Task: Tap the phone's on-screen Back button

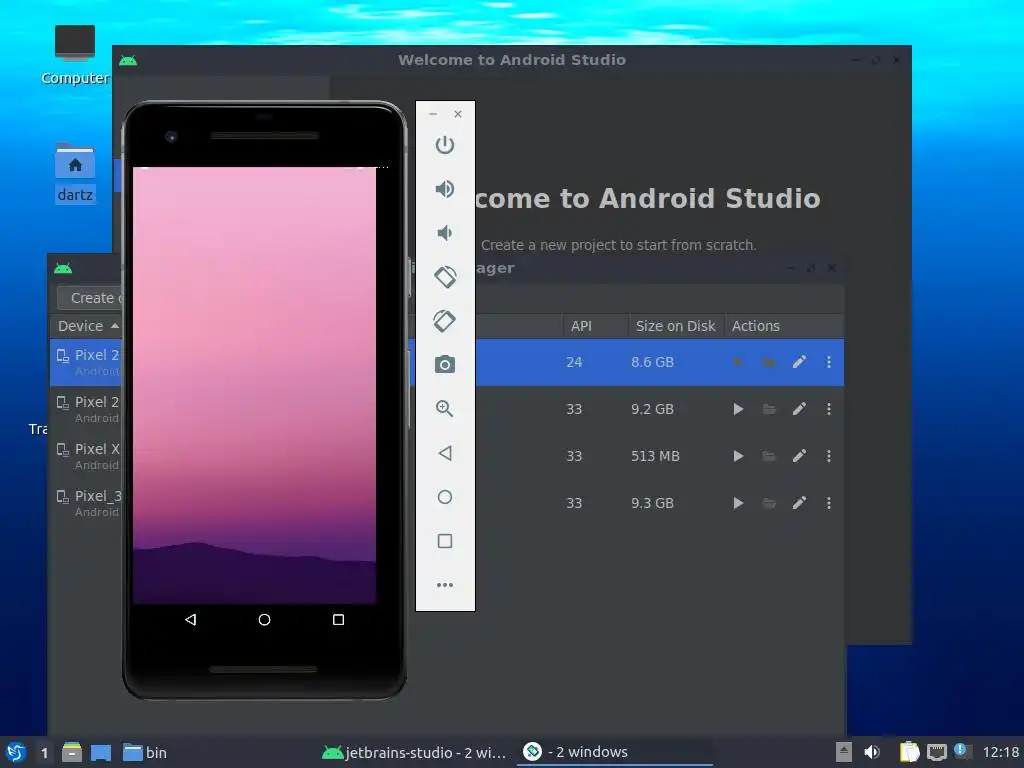Action: click(190, 619)
